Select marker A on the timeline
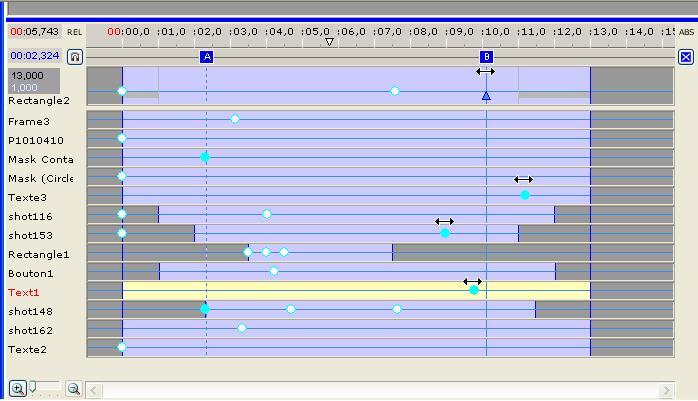The image size is (698, 401). [207, 57]
